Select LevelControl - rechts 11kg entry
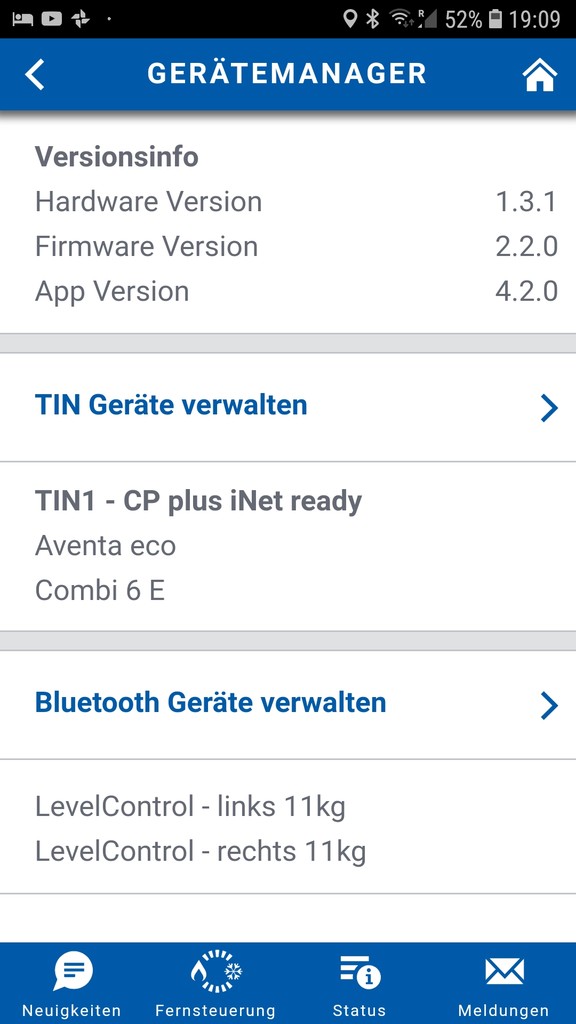The width and height of the screenshot is (576, 1024). (200, 852)
